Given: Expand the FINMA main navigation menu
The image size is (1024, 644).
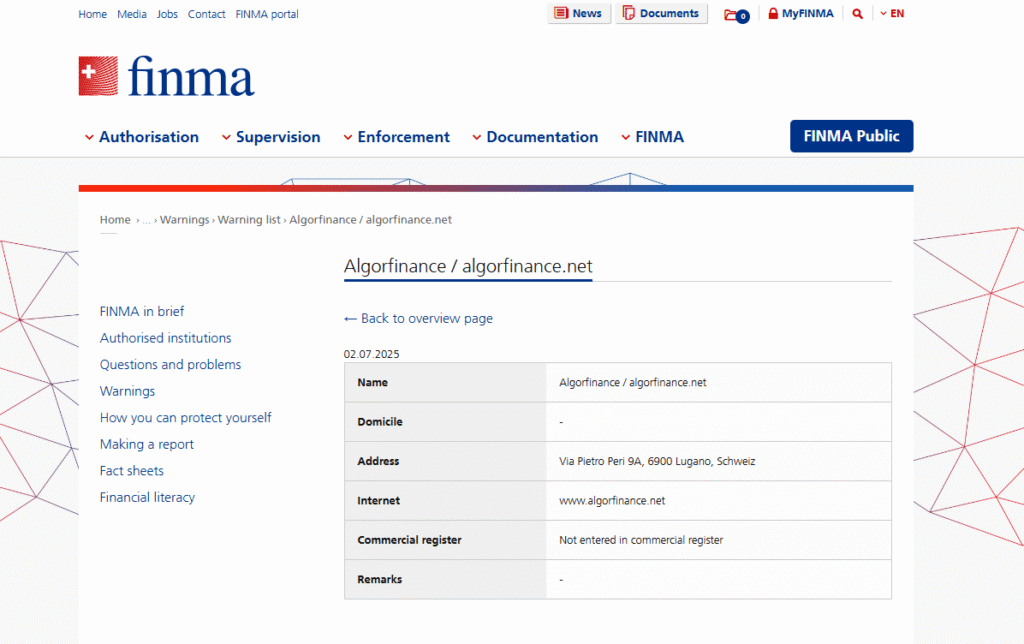Looking at the screenshot, I should (x=652, y=137).
